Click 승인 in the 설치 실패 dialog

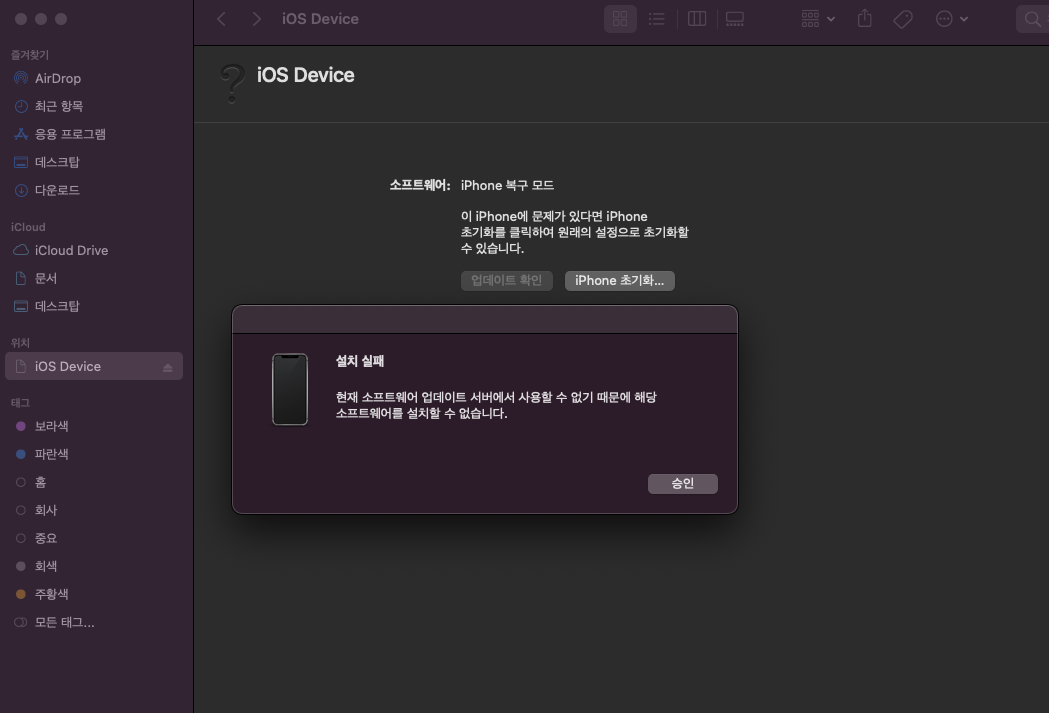682,484
